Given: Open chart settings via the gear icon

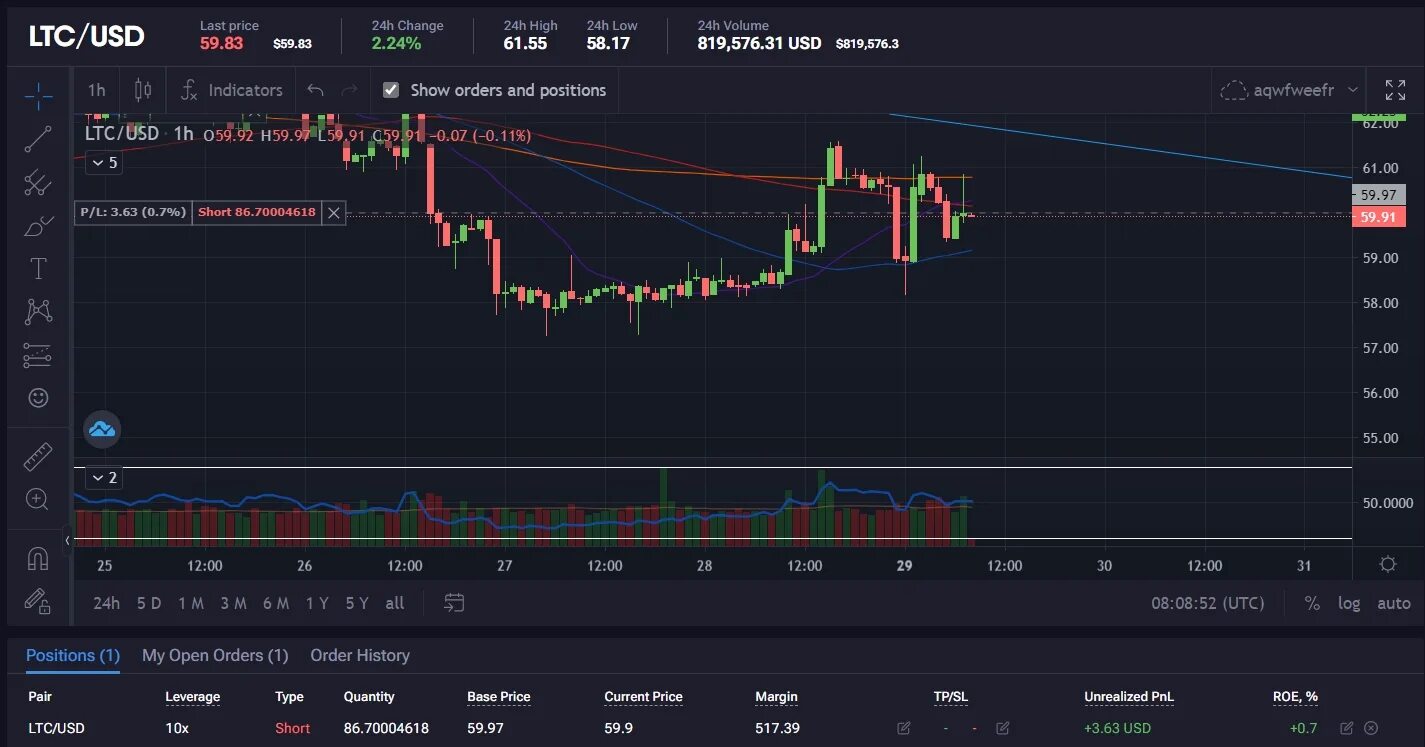Looking at the screenshot, I should click(x=1386, y=565).
